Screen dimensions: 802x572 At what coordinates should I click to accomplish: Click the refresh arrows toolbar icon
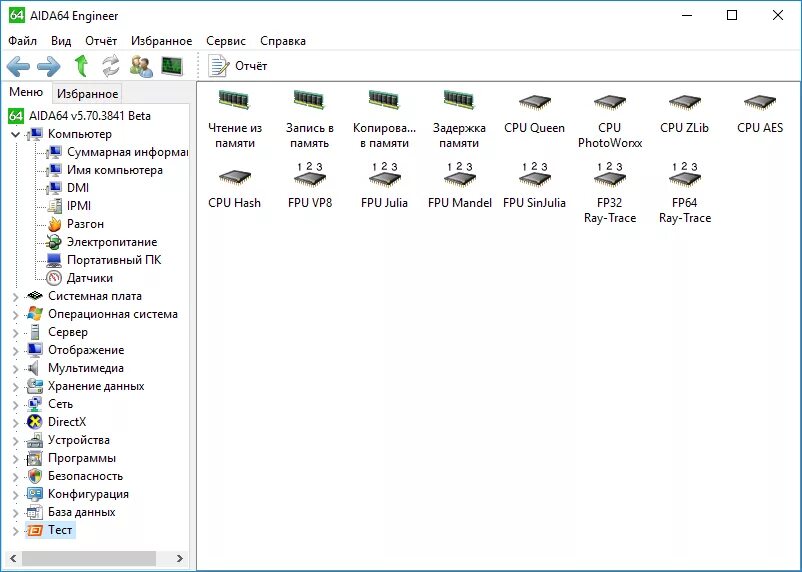point(110,66)
